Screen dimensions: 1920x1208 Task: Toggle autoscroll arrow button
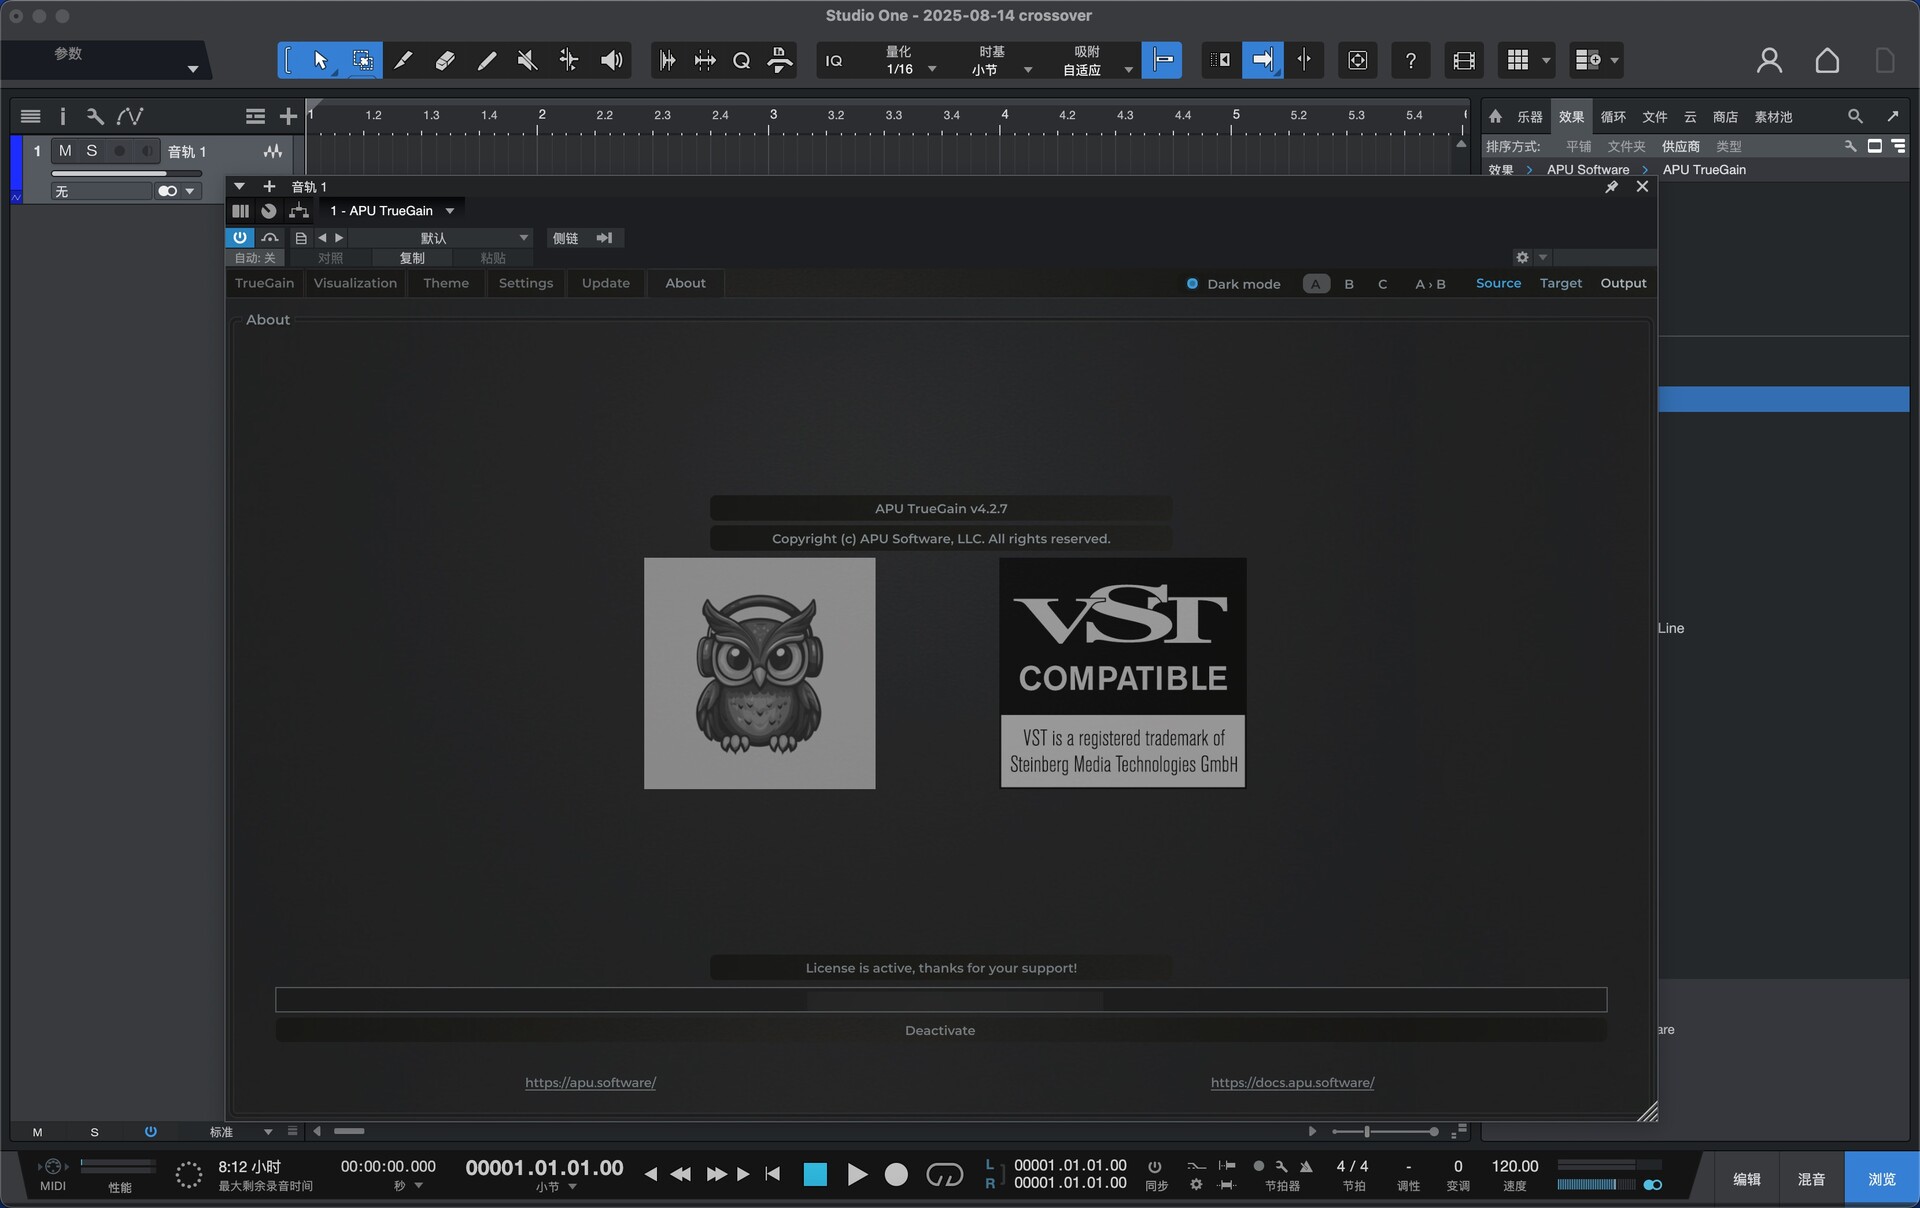(x=1263, y=61)
